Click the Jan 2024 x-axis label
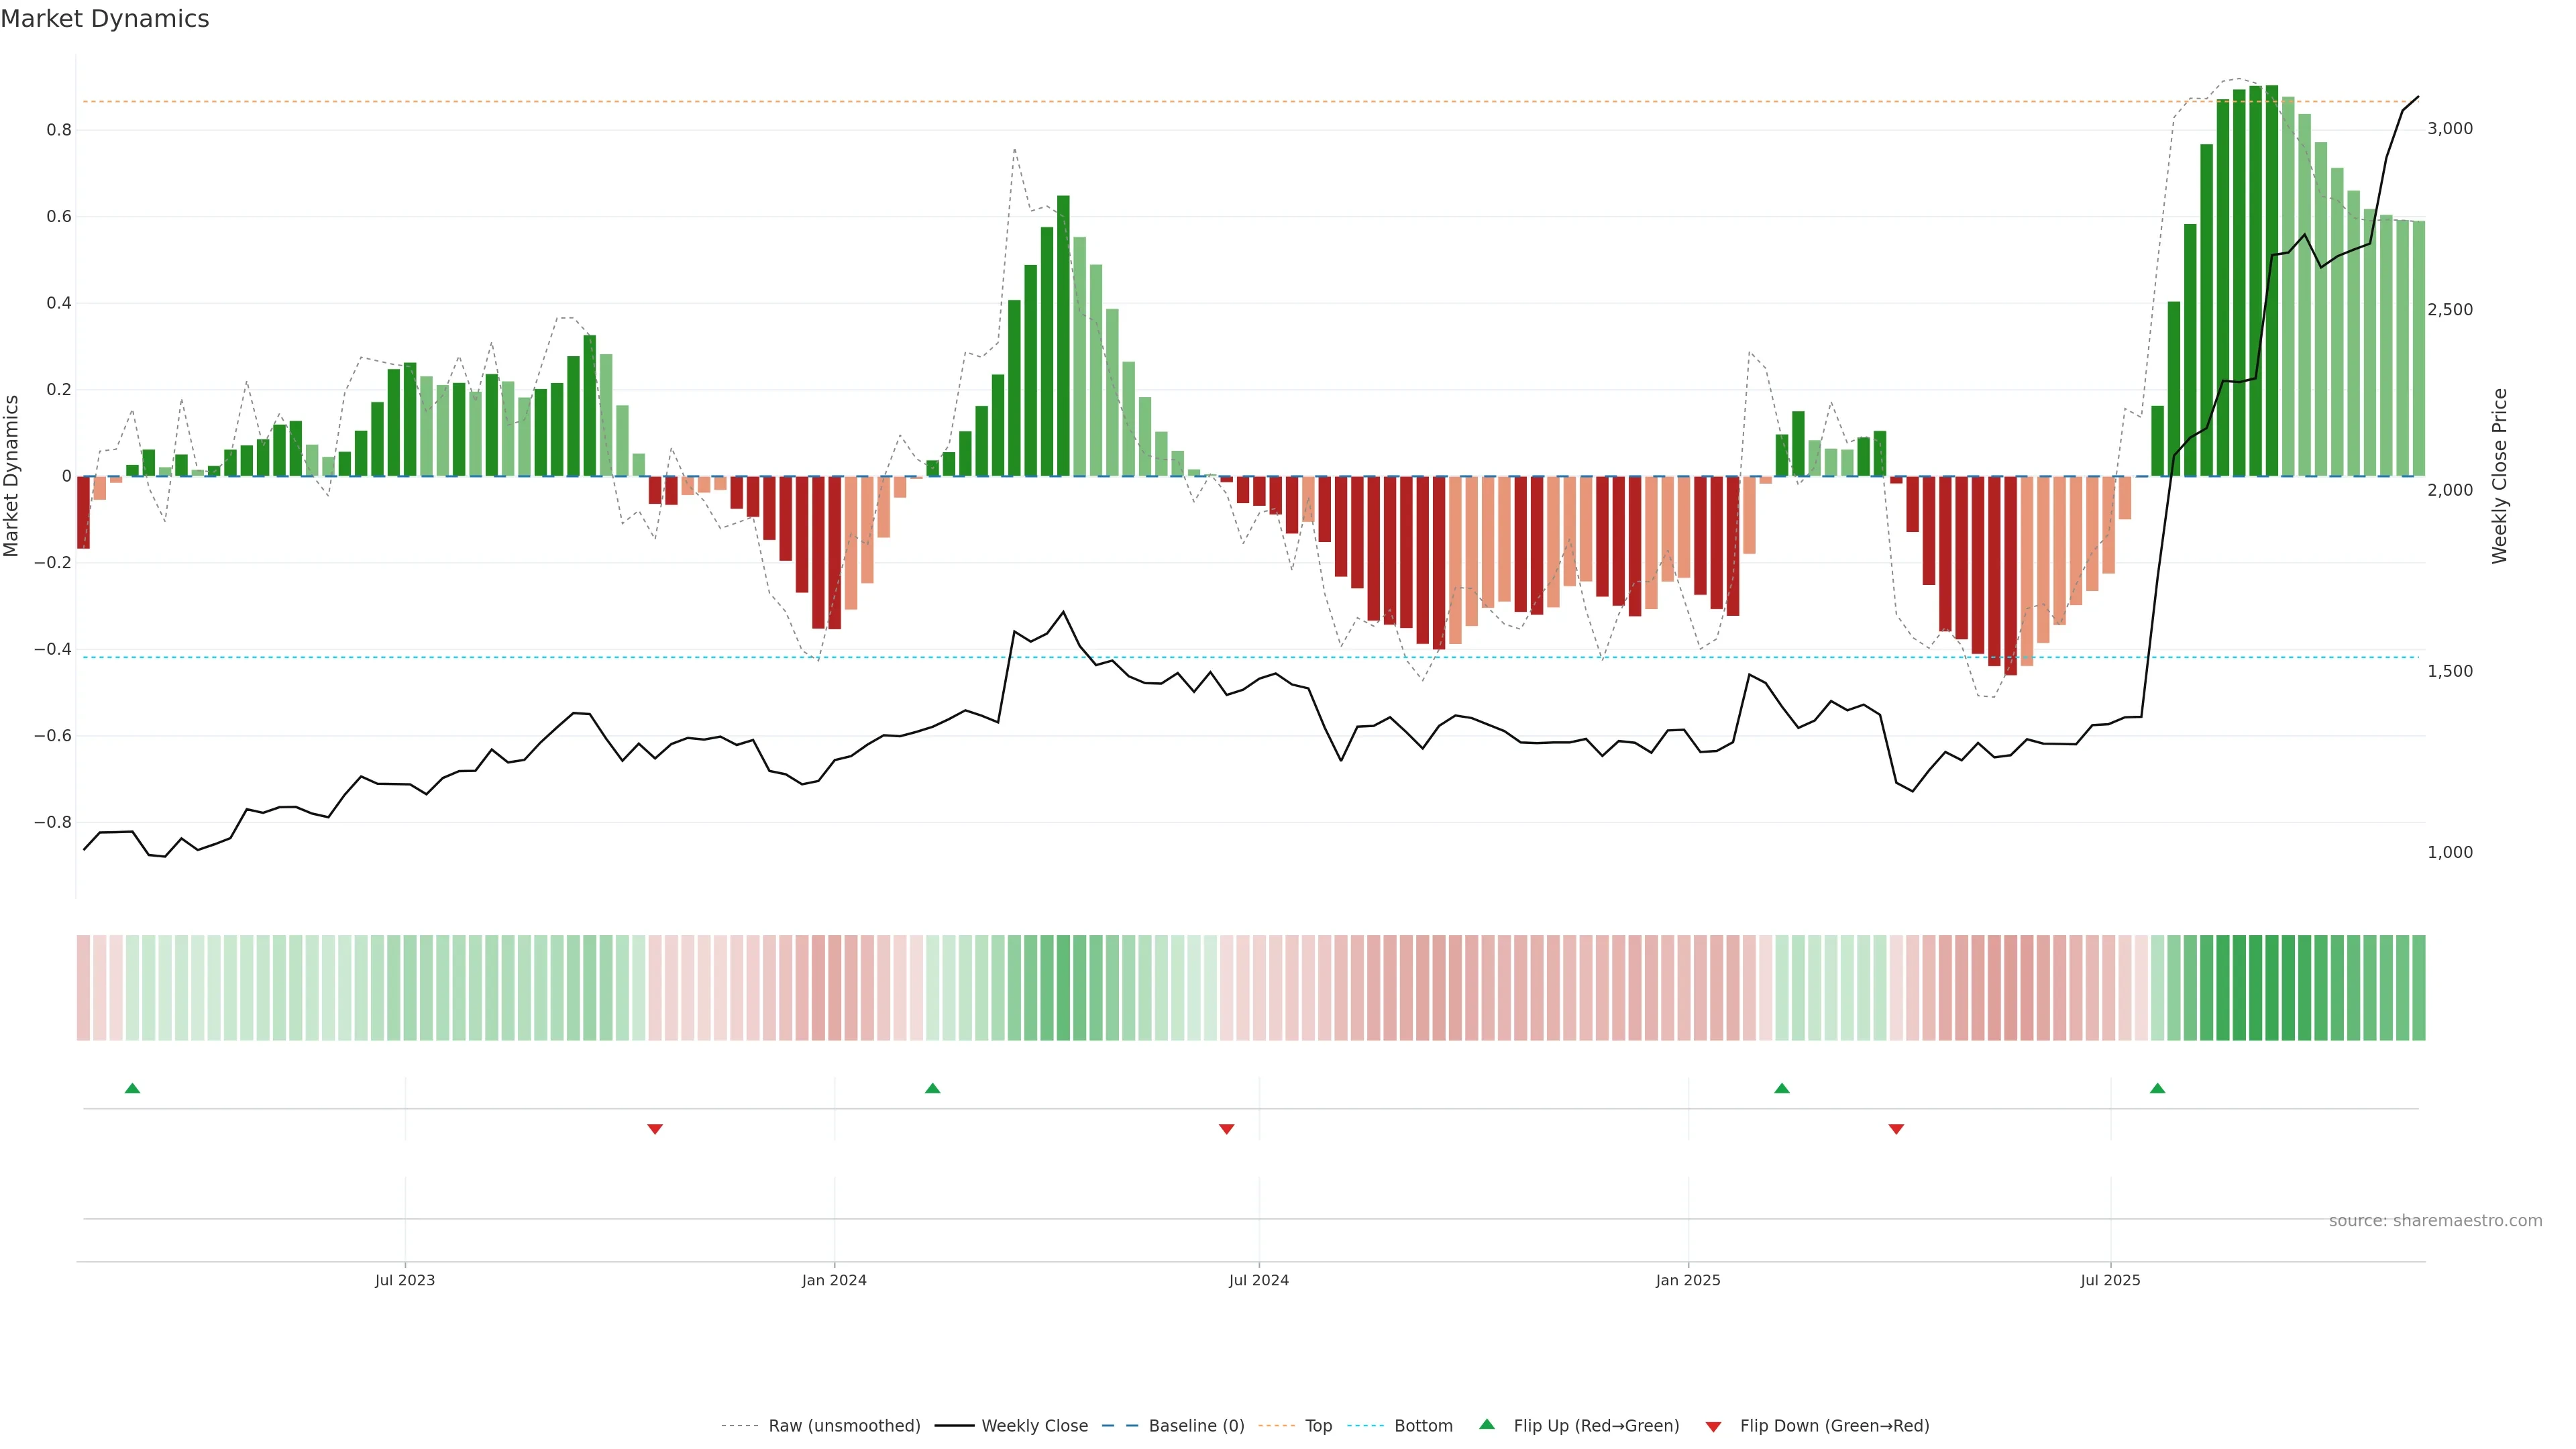 click(x=834, y=1280)
